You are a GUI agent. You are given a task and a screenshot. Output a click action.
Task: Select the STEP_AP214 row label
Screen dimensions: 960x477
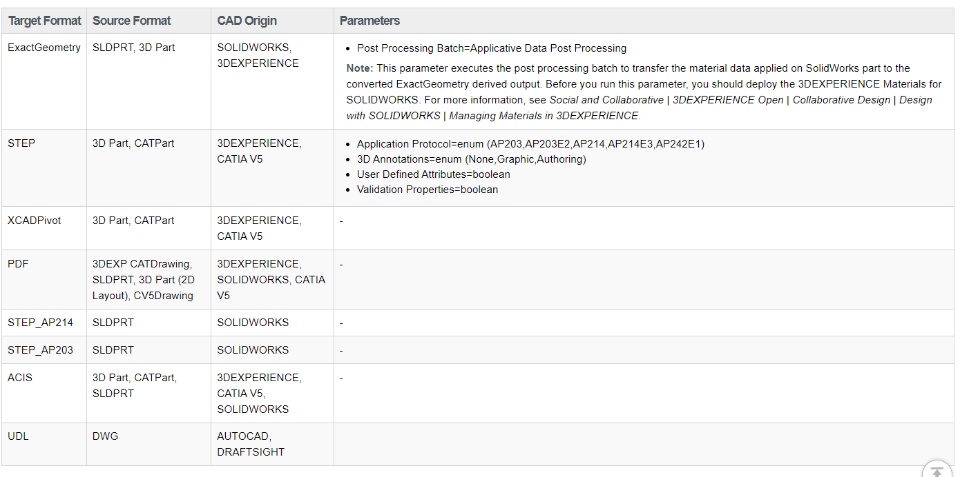[x=41, y=322]
